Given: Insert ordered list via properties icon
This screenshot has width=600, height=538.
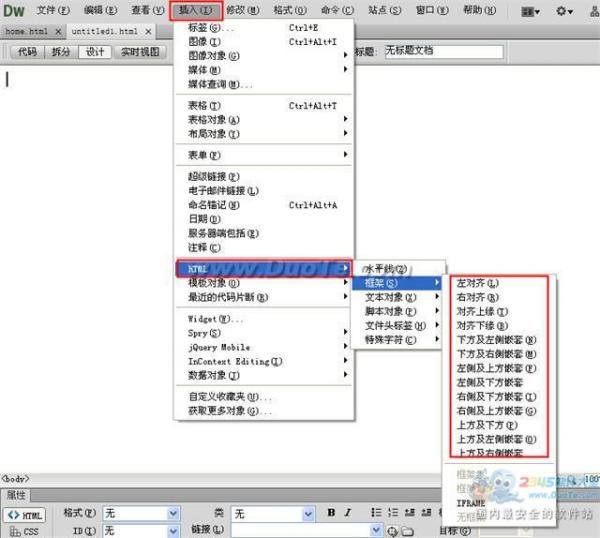Looking at the screenshot, I should click(x=393, y=512).
